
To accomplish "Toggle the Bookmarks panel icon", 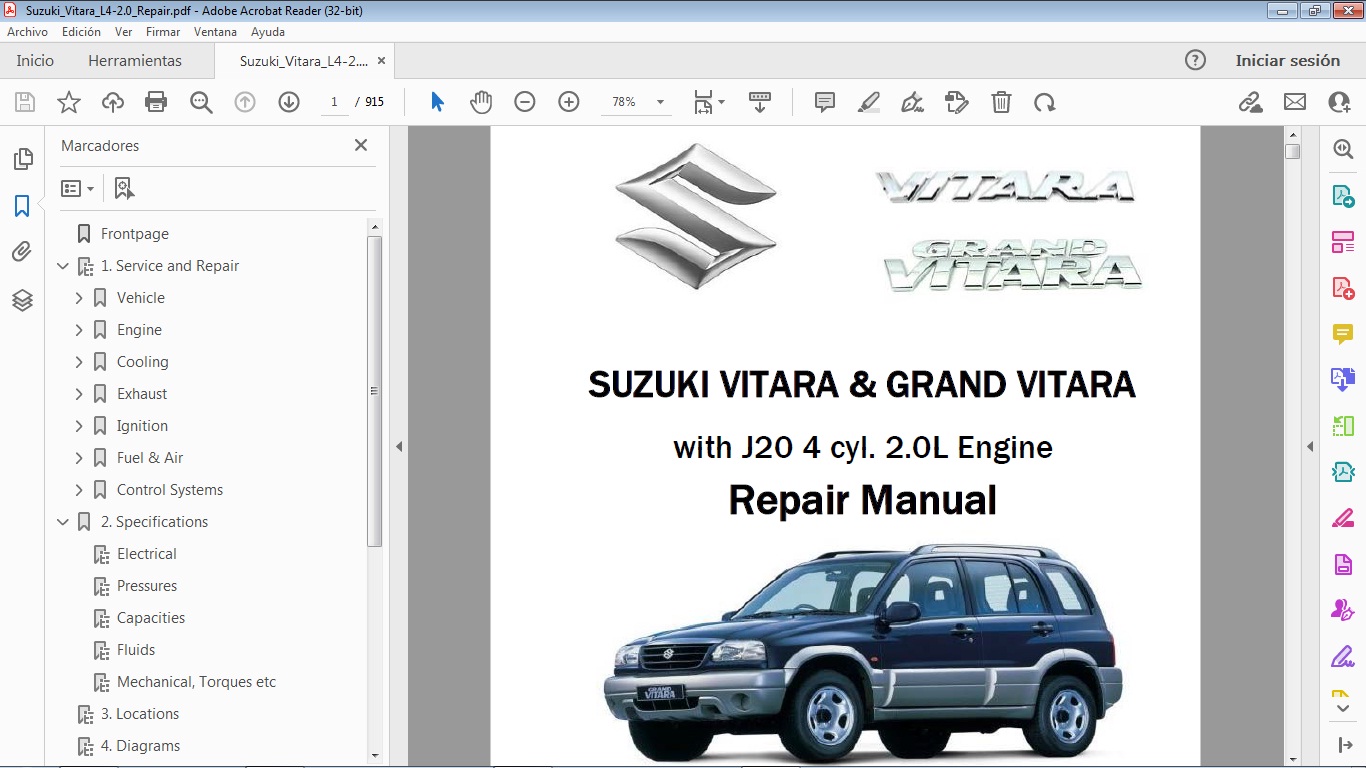I will click(x=22, y=206).
